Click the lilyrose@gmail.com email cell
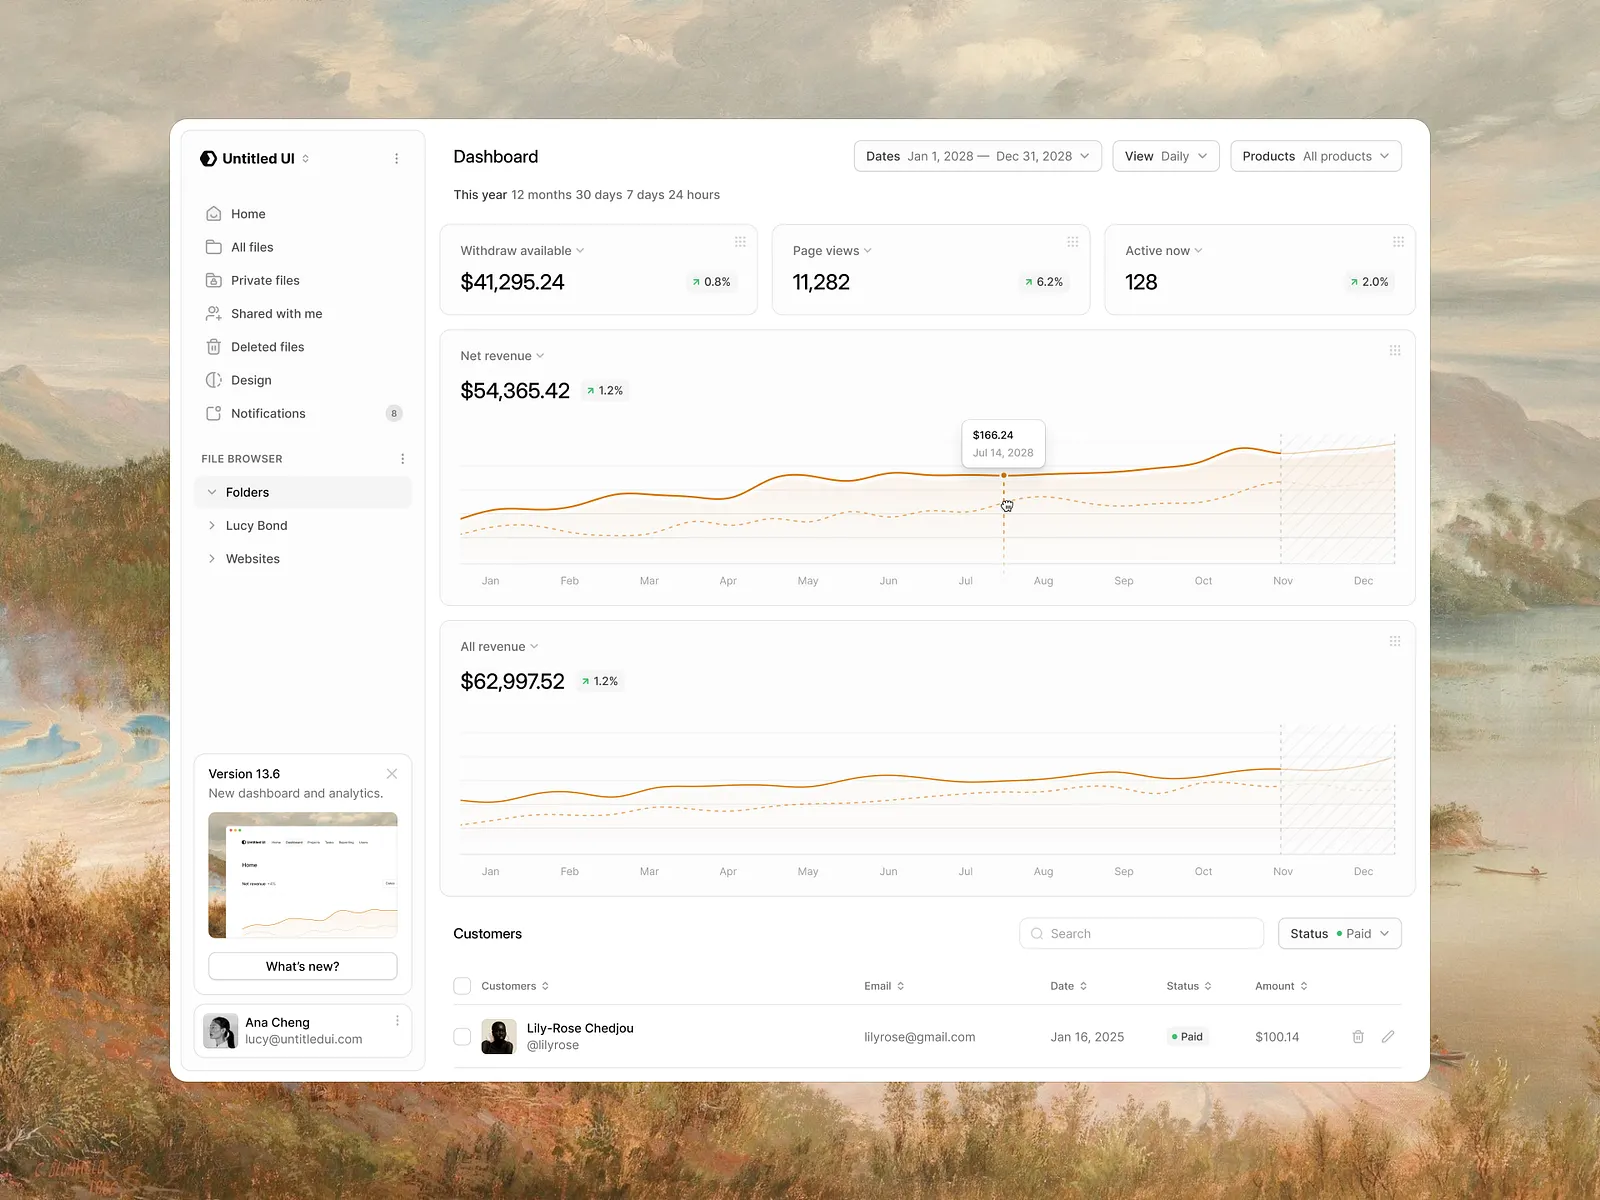 coord(920,1037)
